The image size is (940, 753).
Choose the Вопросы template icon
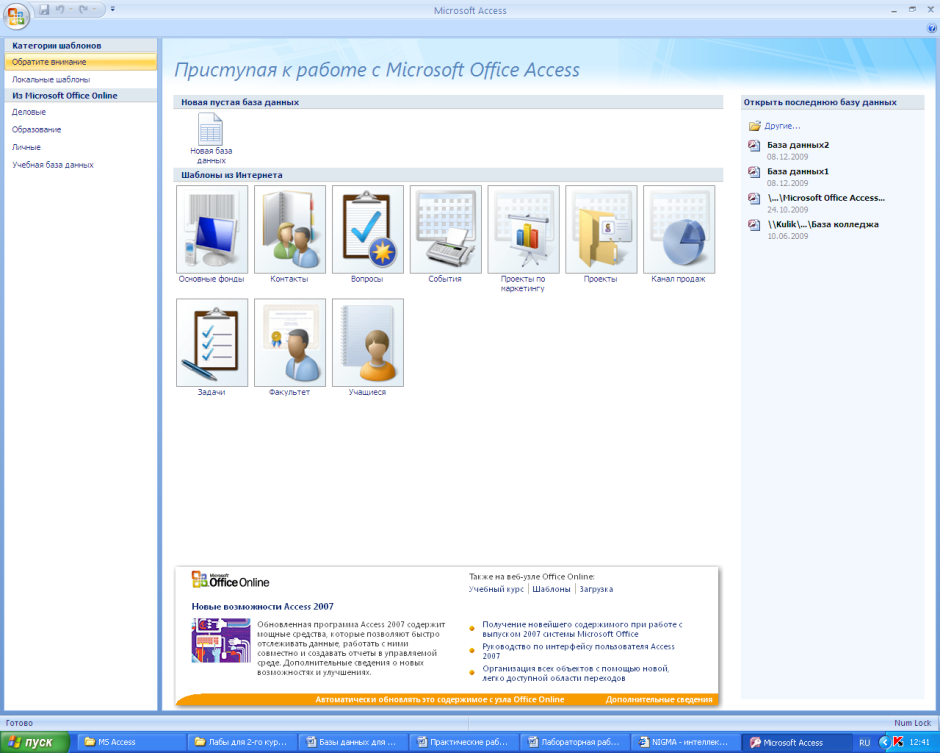pyautogui.click(x=367, y=229)
